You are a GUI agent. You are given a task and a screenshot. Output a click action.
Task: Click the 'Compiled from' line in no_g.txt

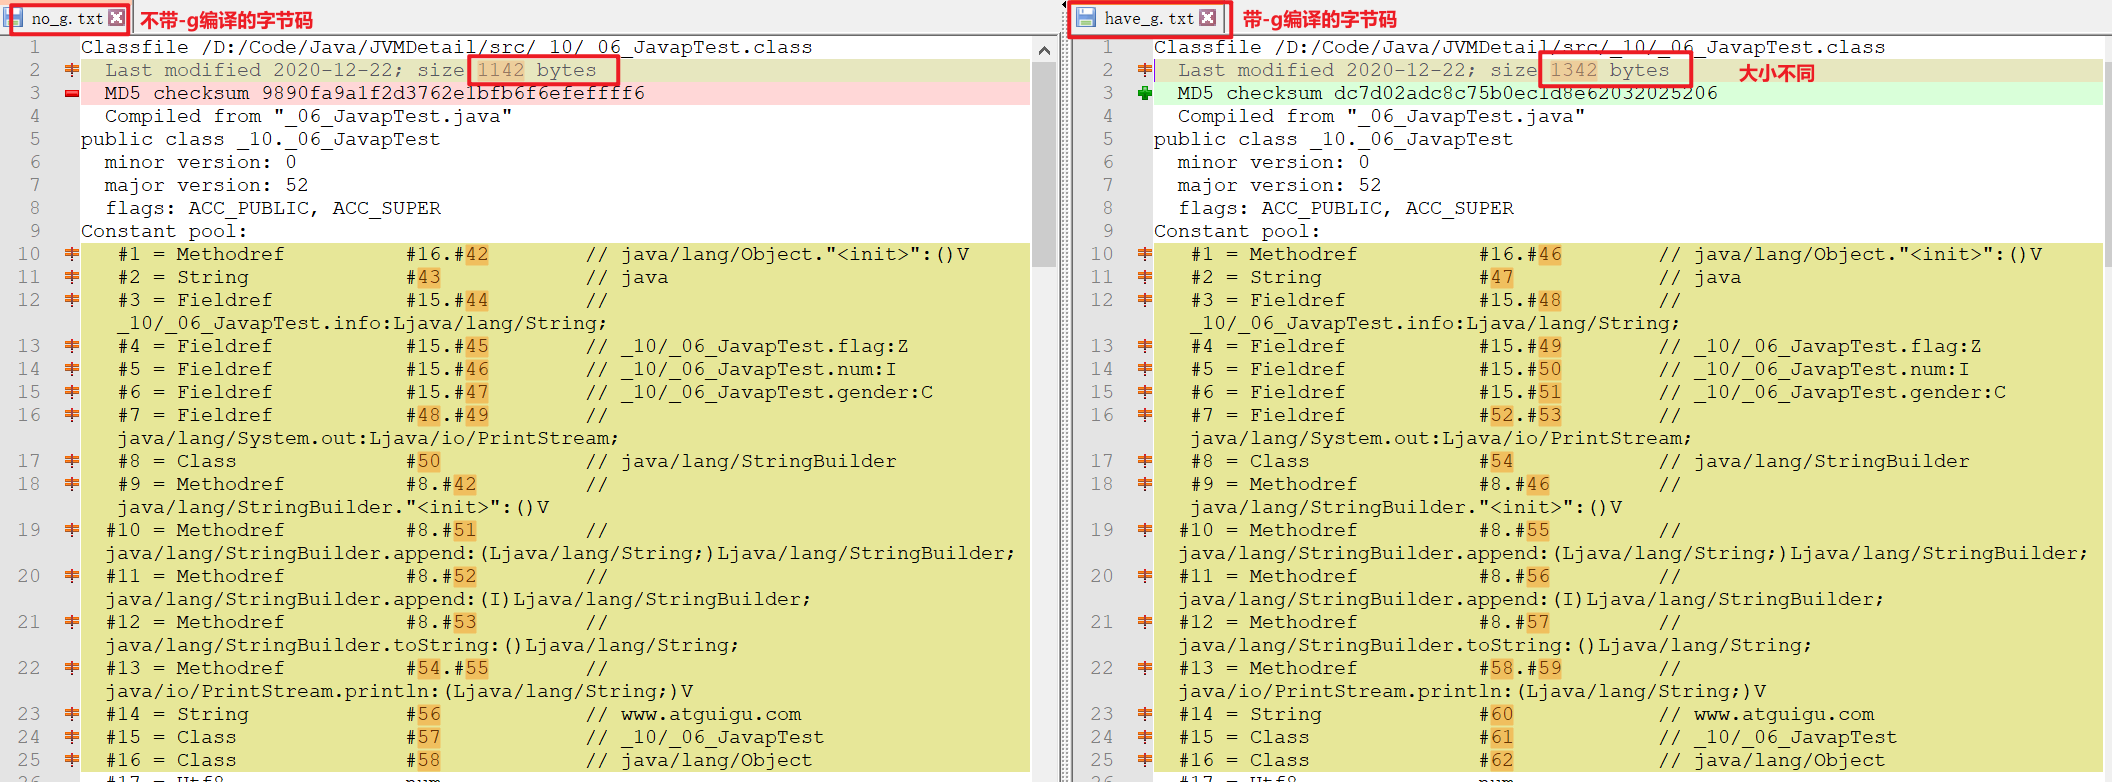pyautogui.click(x=308, y=116)
